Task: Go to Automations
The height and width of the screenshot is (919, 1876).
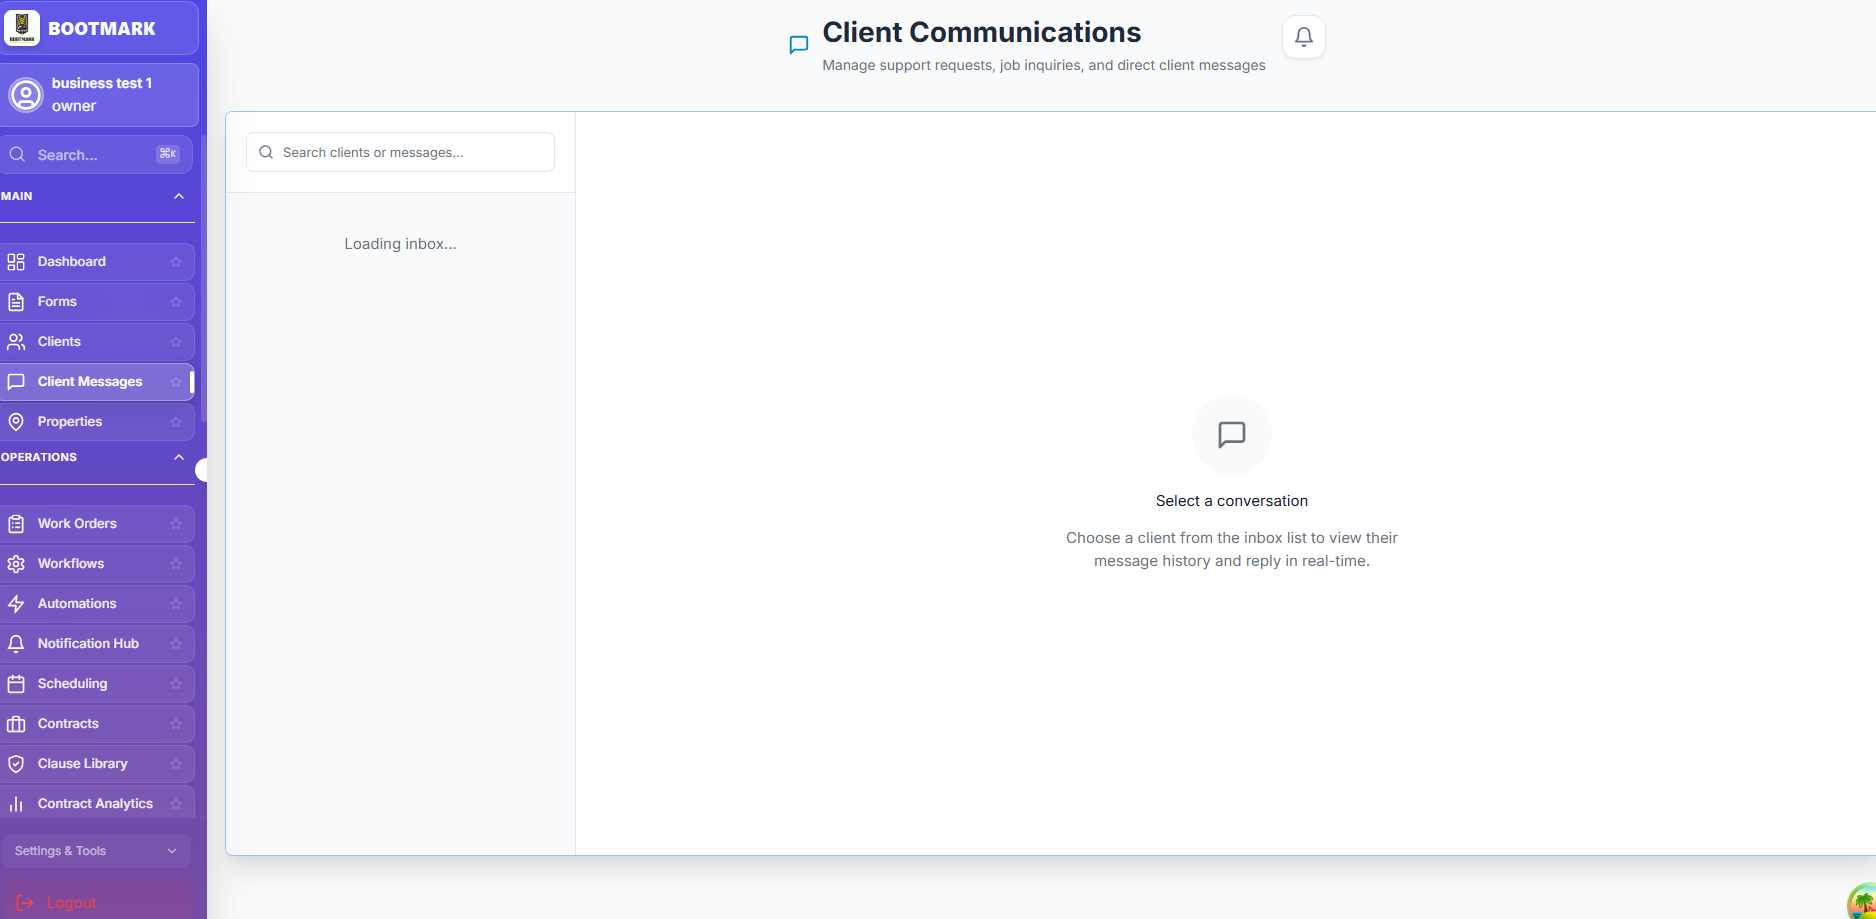Action: click(x=97, y=604)
